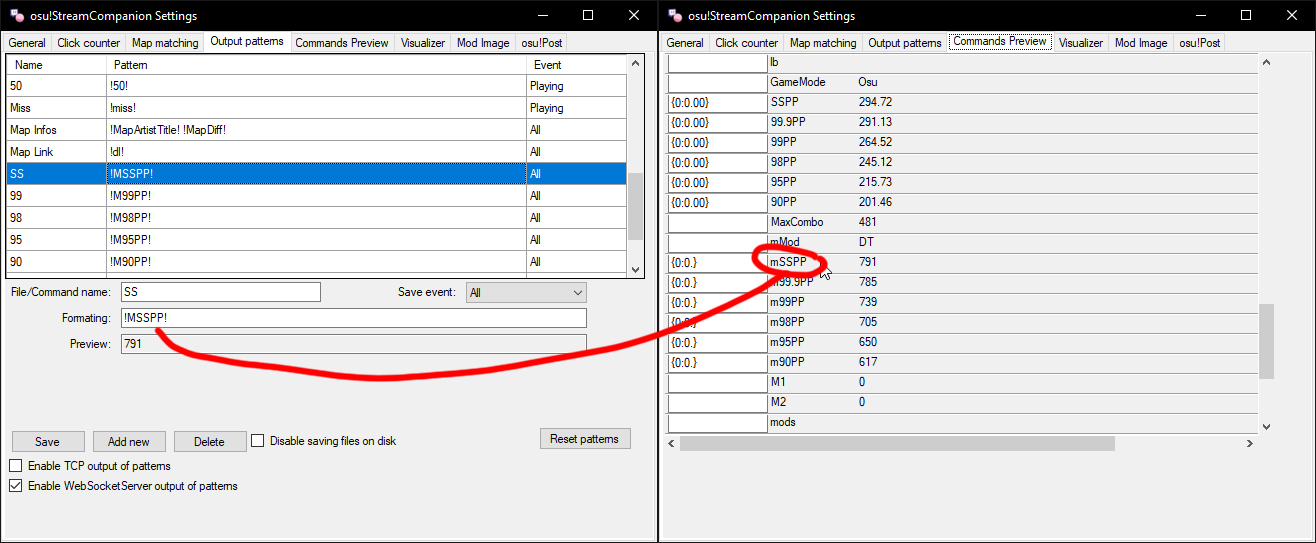Click the Add new button

128,442
